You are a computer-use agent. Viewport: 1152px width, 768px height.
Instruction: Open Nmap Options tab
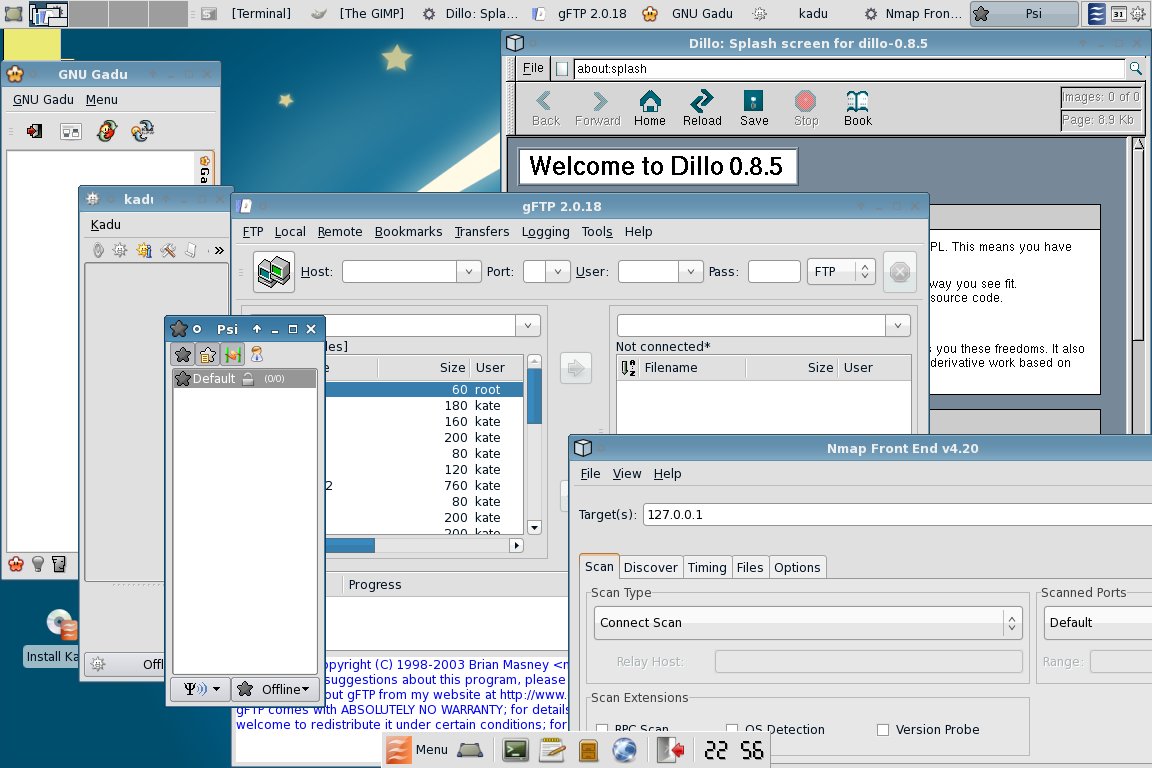pos(797,567)
